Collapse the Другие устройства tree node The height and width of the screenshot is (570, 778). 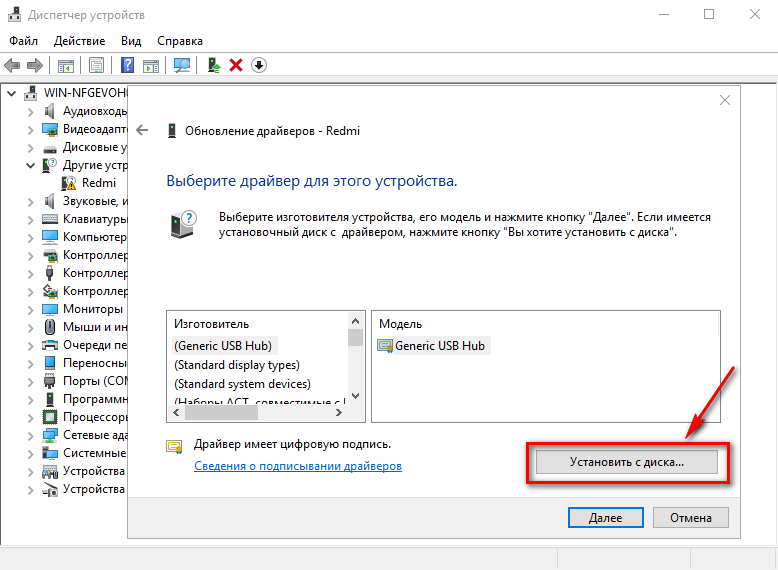coord(31,165)
